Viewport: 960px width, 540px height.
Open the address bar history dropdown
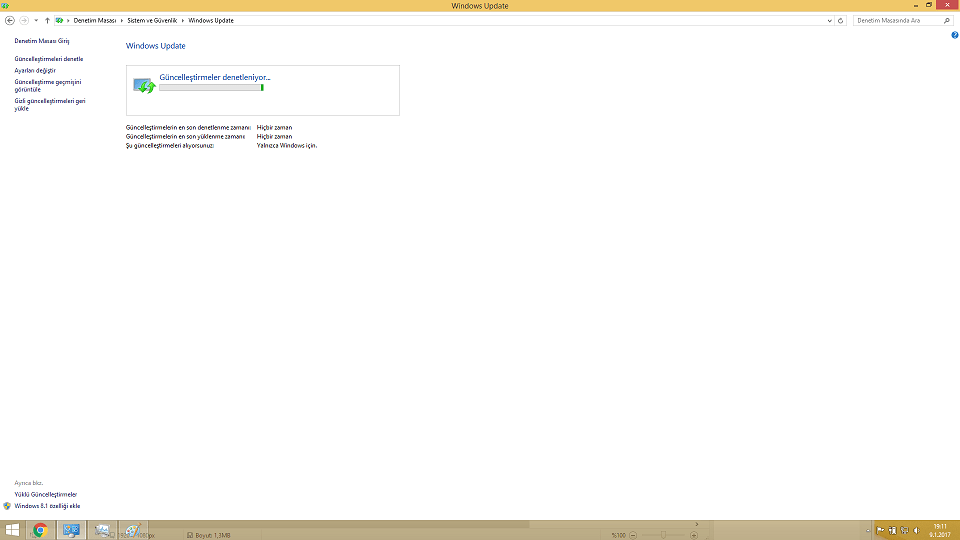[x=830, y=21]
